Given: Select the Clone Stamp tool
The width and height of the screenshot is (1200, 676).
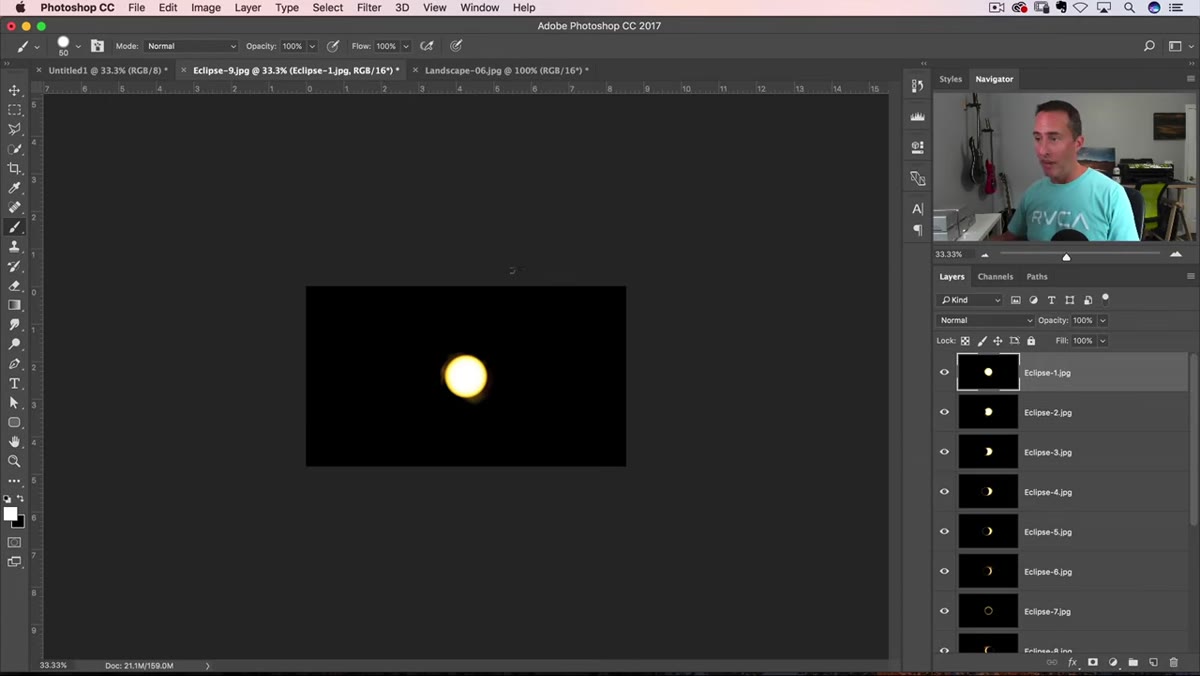Looking at the screenshot, I should point(14,246).
